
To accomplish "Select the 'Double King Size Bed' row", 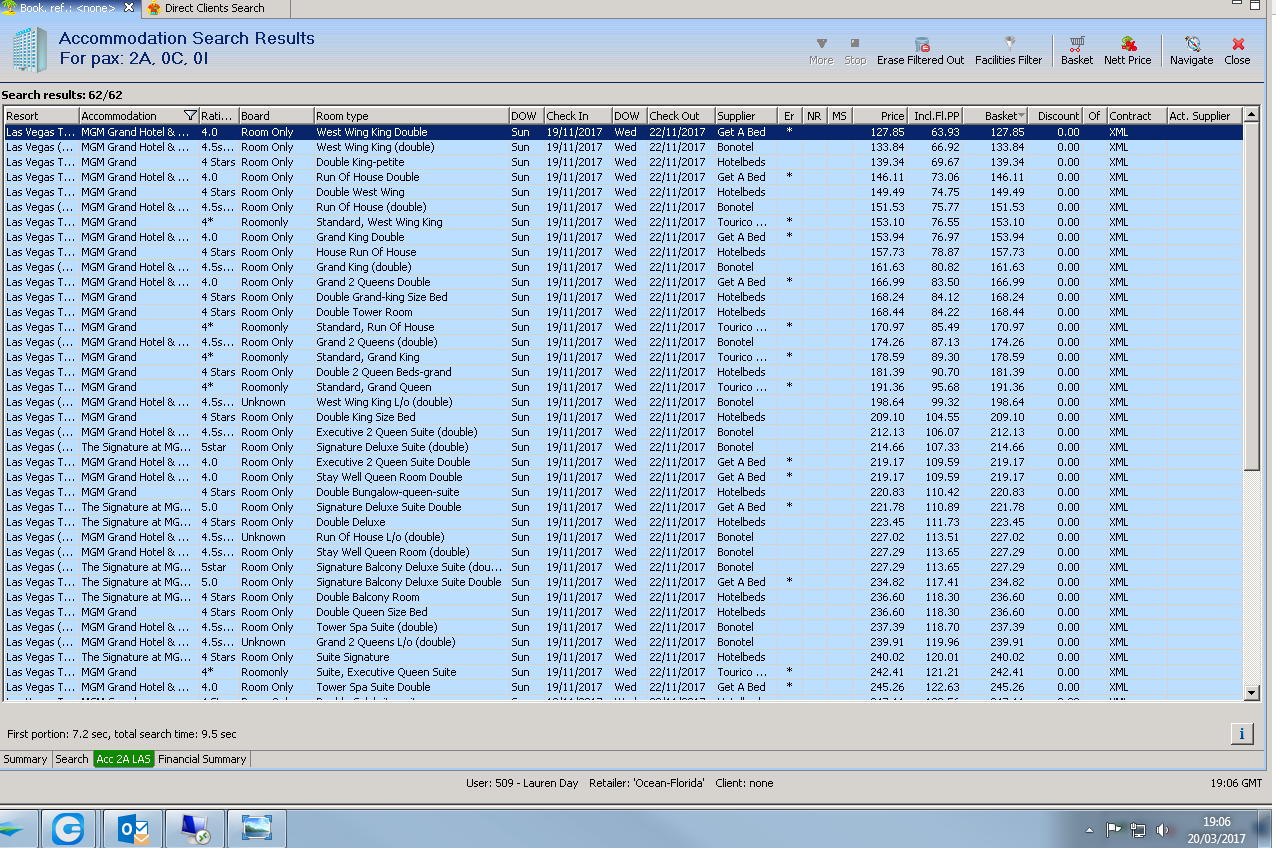I will click(x=622, y=417).
